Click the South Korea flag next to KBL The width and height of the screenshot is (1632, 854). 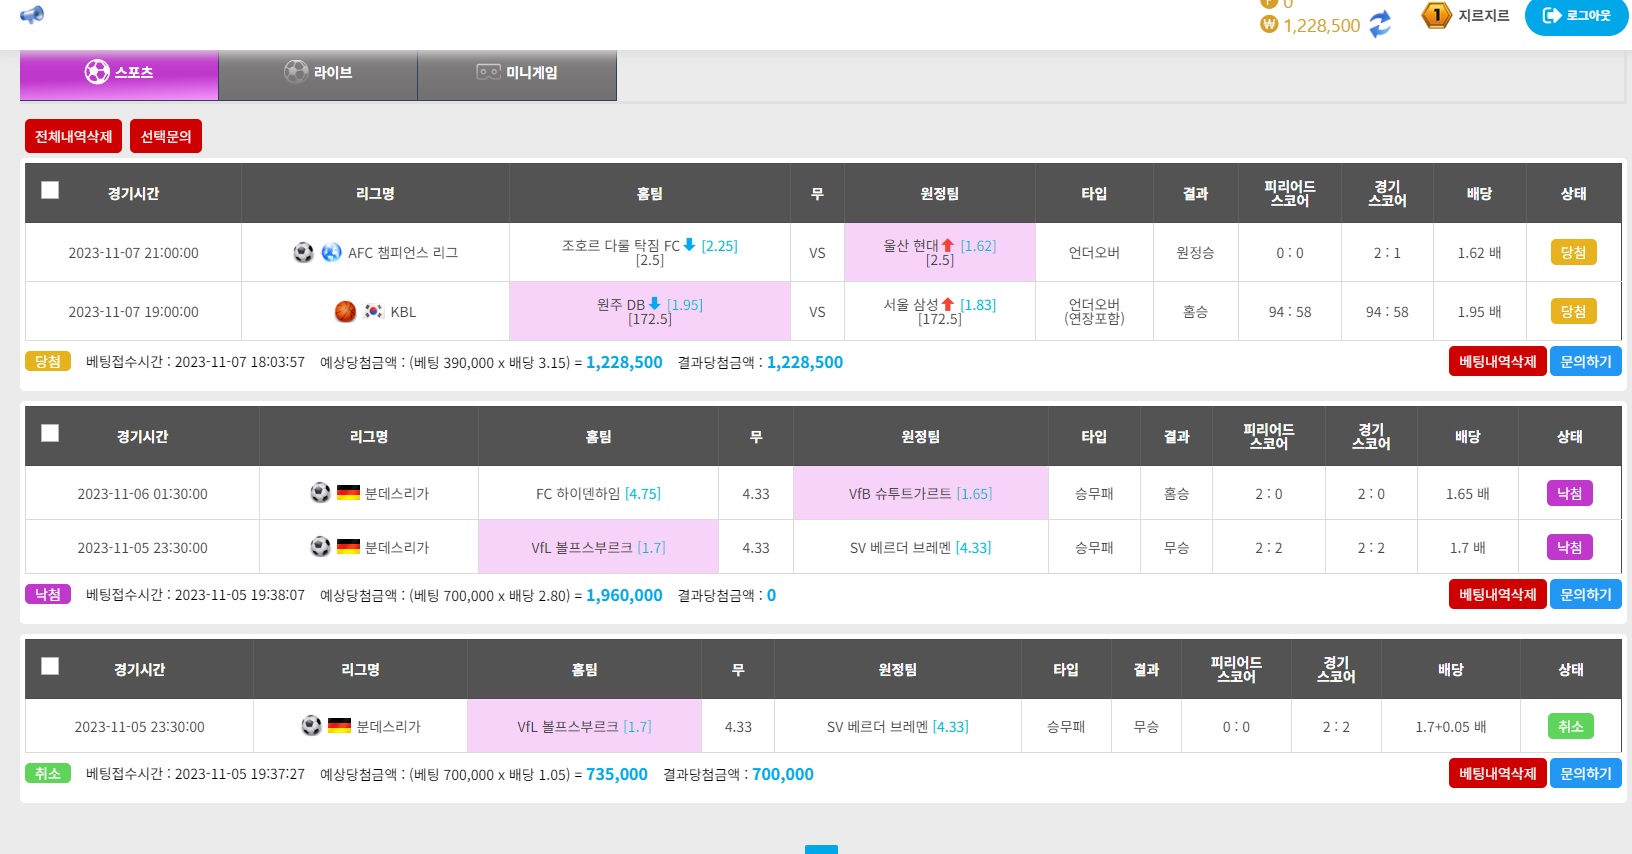pyautogui.click(x=374, y=312)
